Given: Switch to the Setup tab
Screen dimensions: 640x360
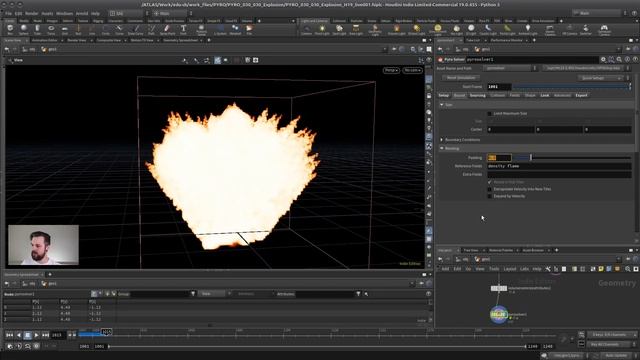Looking at the screenshot, I should (x=444, y=96).
